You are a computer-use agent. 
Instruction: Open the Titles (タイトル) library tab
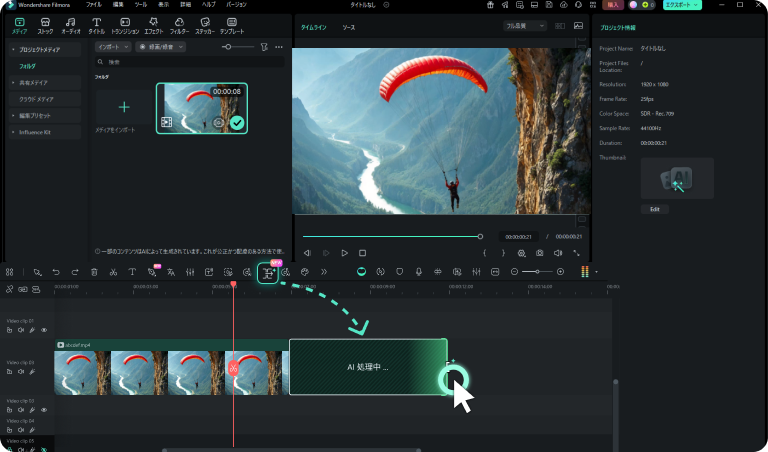96,25
